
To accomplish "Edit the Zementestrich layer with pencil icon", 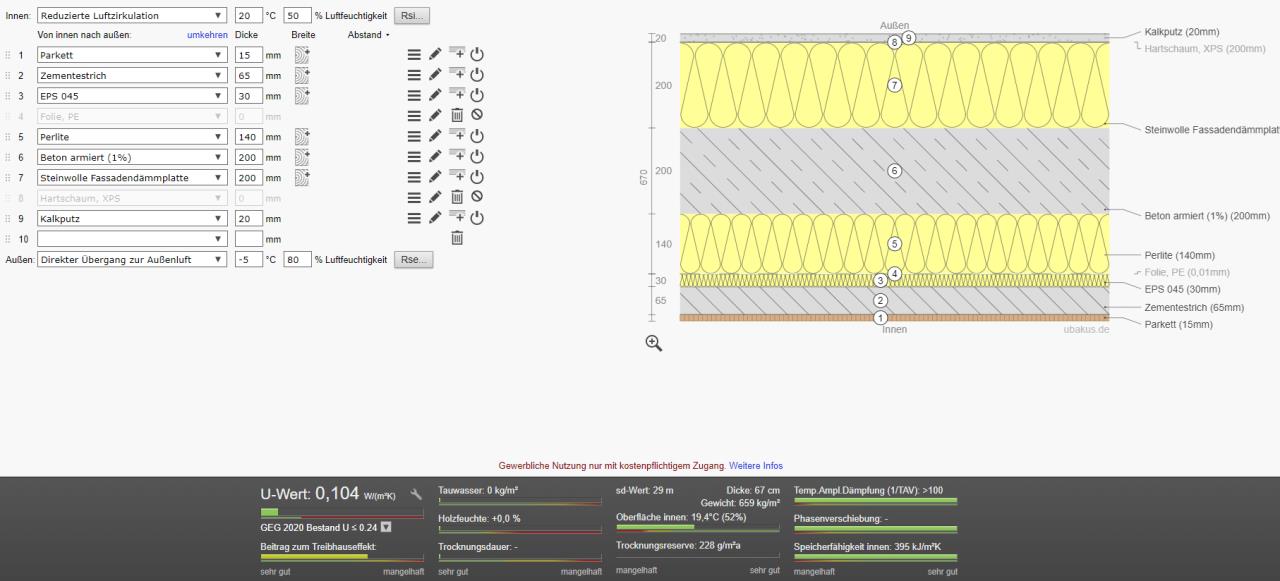I will [x=435, y=75].
